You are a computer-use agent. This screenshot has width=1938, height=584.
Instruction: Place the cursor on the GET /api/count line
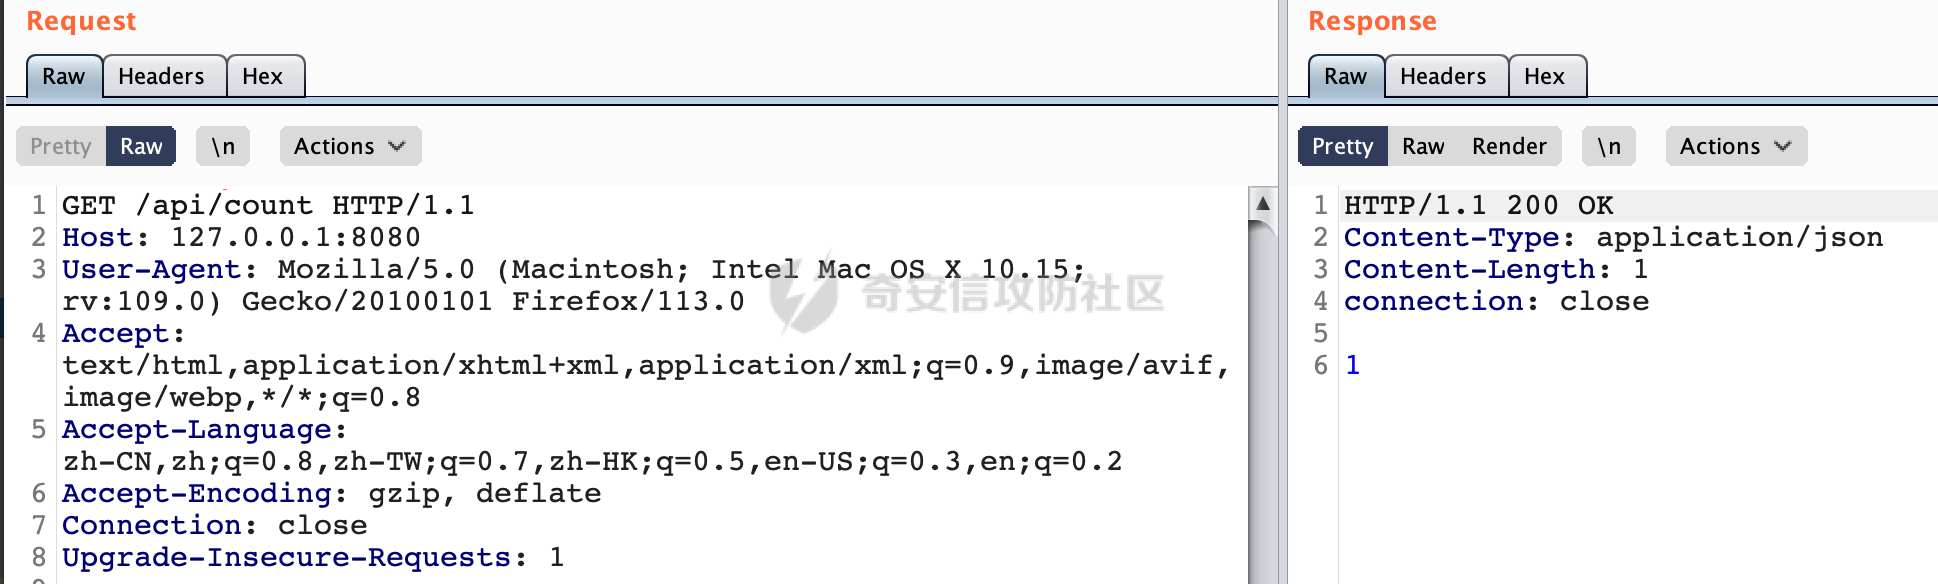point(268,205)
